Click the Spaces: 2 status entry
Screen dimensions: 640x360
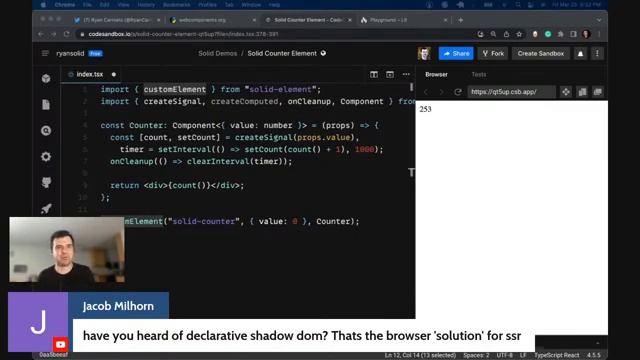pos(476,355)
